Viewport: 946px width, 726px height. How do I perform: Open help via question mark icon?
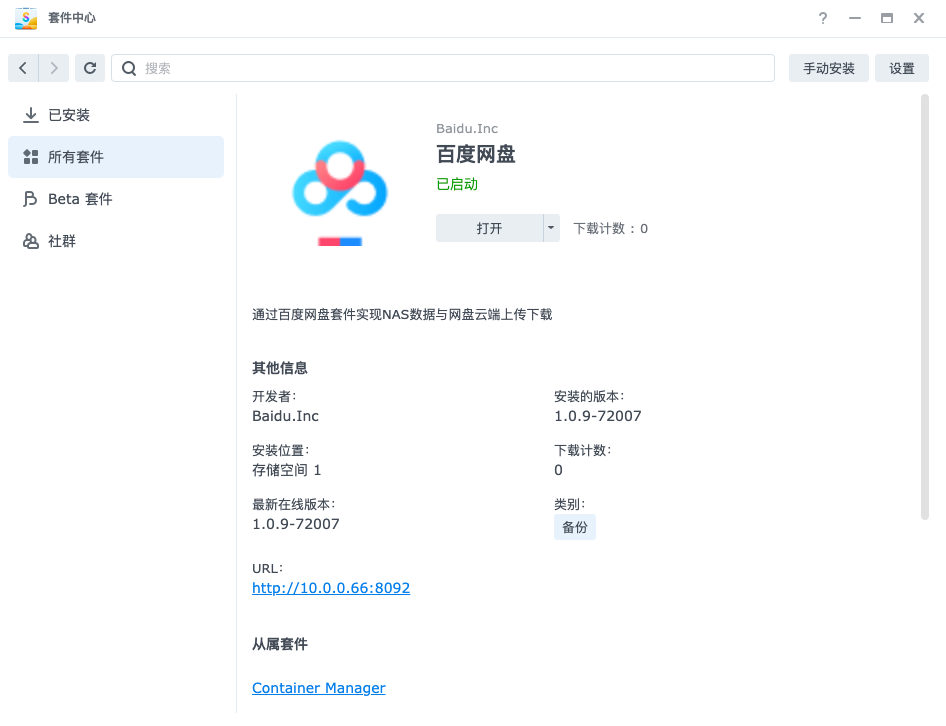click(x=823, y=18)
